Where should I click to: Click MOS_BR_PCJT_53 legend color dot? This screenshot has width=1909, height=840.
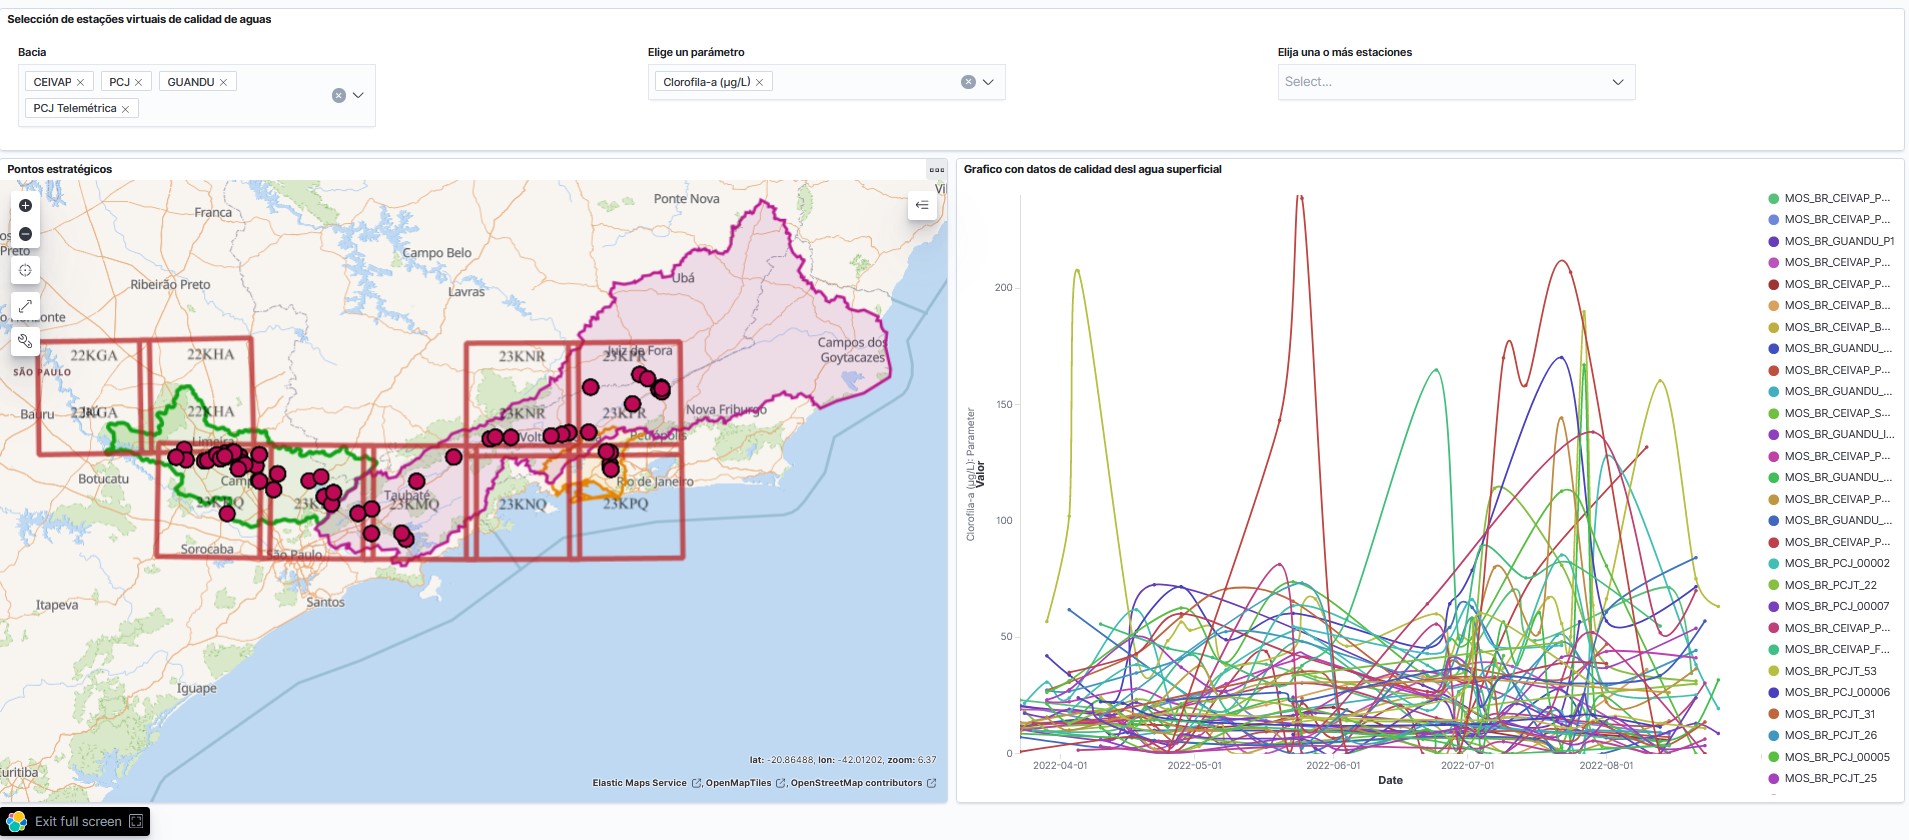pyautogui.click(x=1774, y=671)
